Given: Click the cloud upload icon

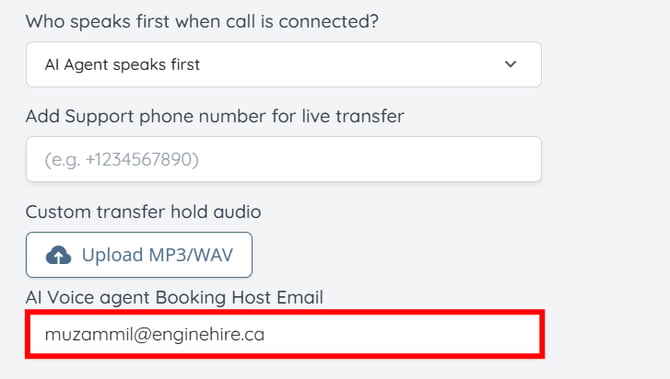Looking at the screenshot, I should pos(59,255).
